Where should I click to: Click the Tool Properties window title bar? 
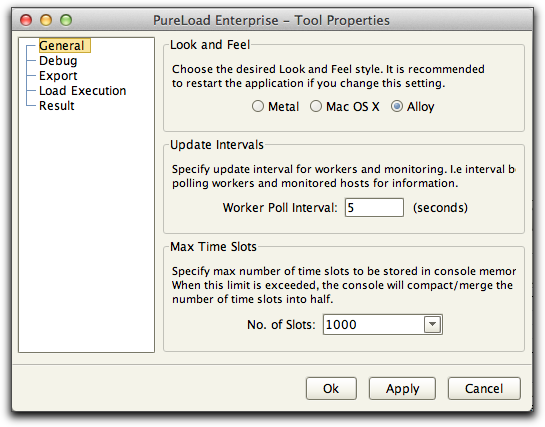coord(271,20)
